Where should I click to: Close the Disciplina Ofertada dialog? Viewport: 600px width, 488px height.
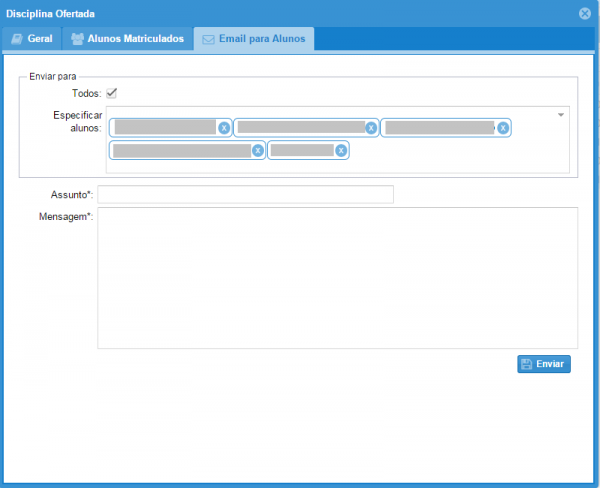[x=585, y=13]
